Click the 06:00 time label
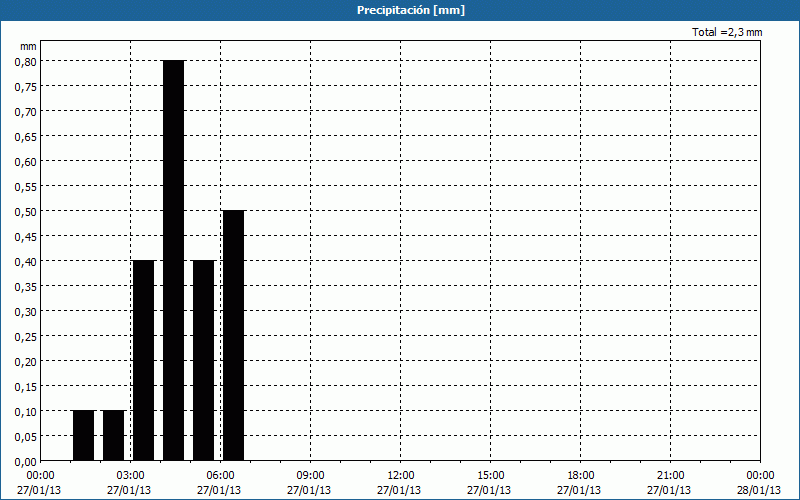This screenshot has height=500, width=800. tap(221, 476)
